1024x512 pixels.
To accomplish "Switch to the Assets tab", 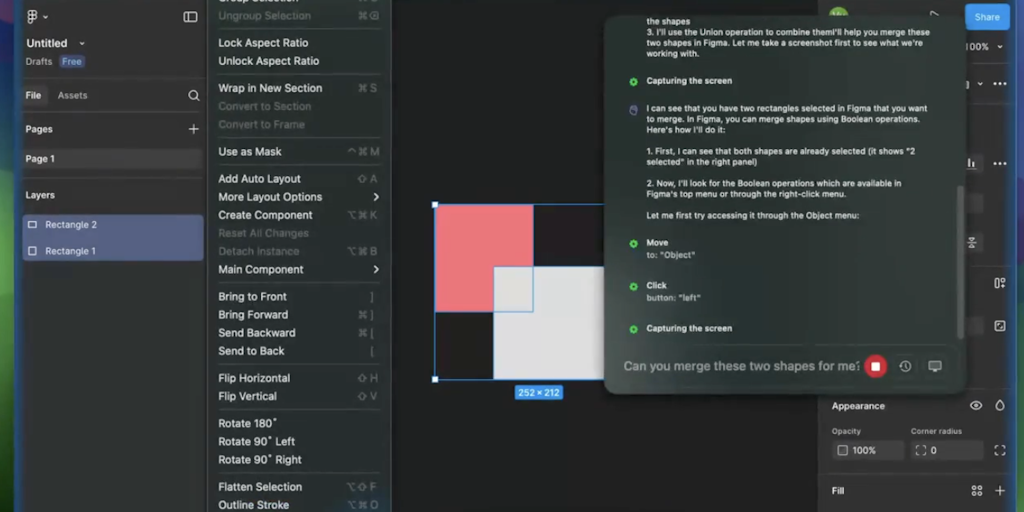I will [x=72, y=95].
